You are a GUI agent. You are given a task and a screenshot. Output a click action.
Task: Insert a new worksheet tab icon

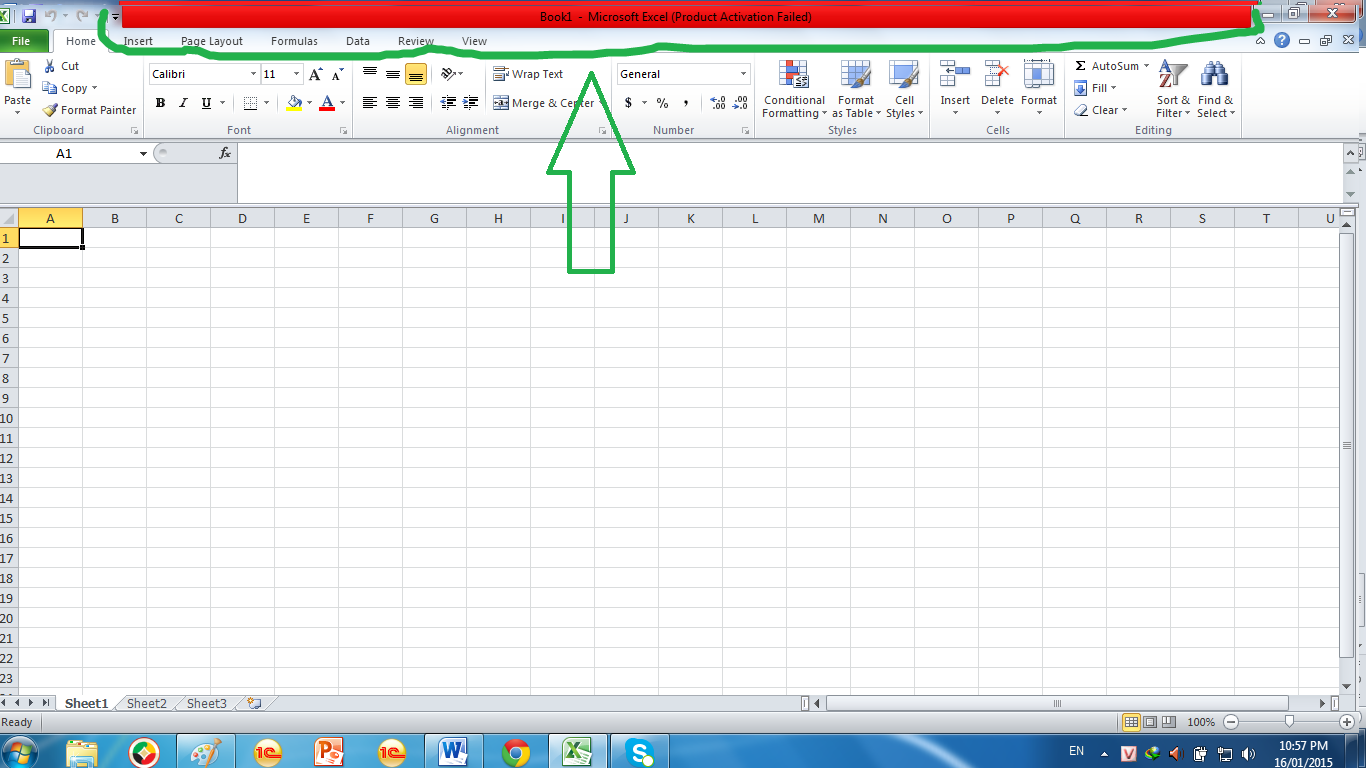pos(254,703)
